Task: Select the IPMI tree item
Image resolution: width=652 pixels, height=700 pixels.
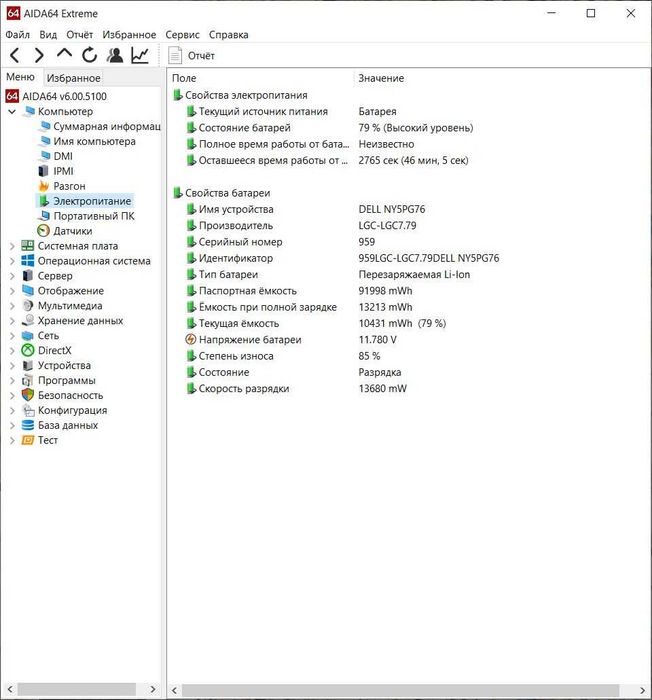Action: point(63,171)
